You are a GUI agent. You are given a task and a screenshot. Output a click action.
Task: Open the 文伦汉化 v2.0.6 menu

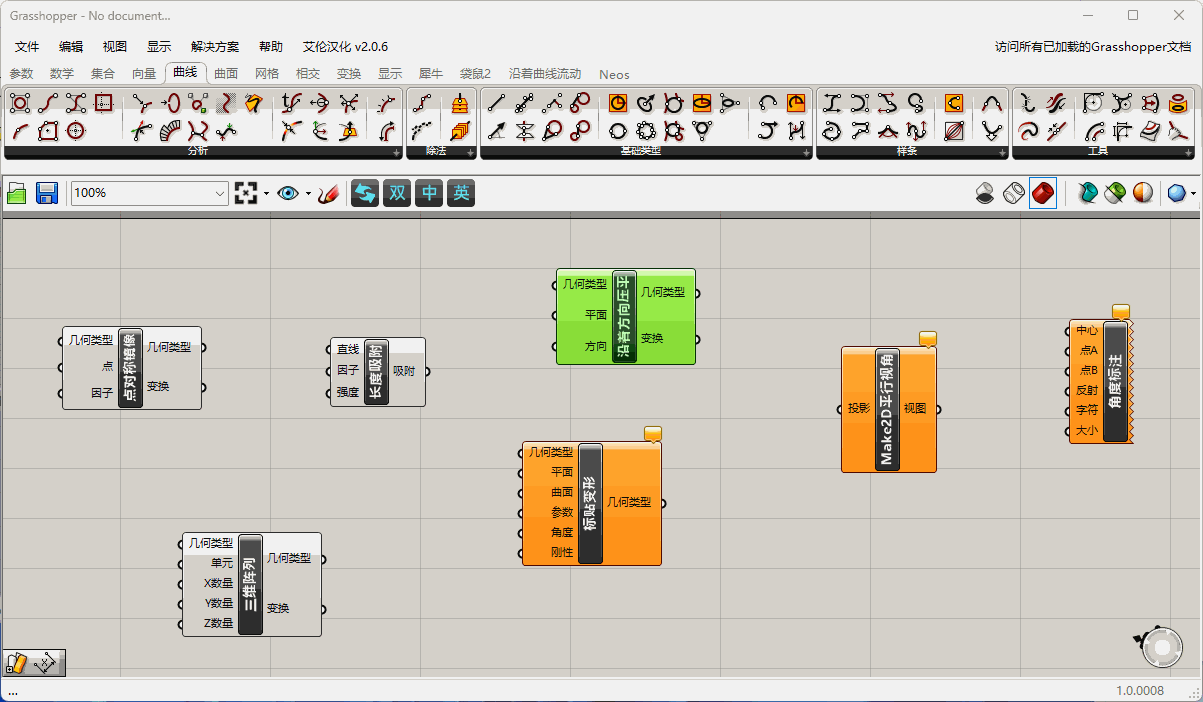point(346,47)
